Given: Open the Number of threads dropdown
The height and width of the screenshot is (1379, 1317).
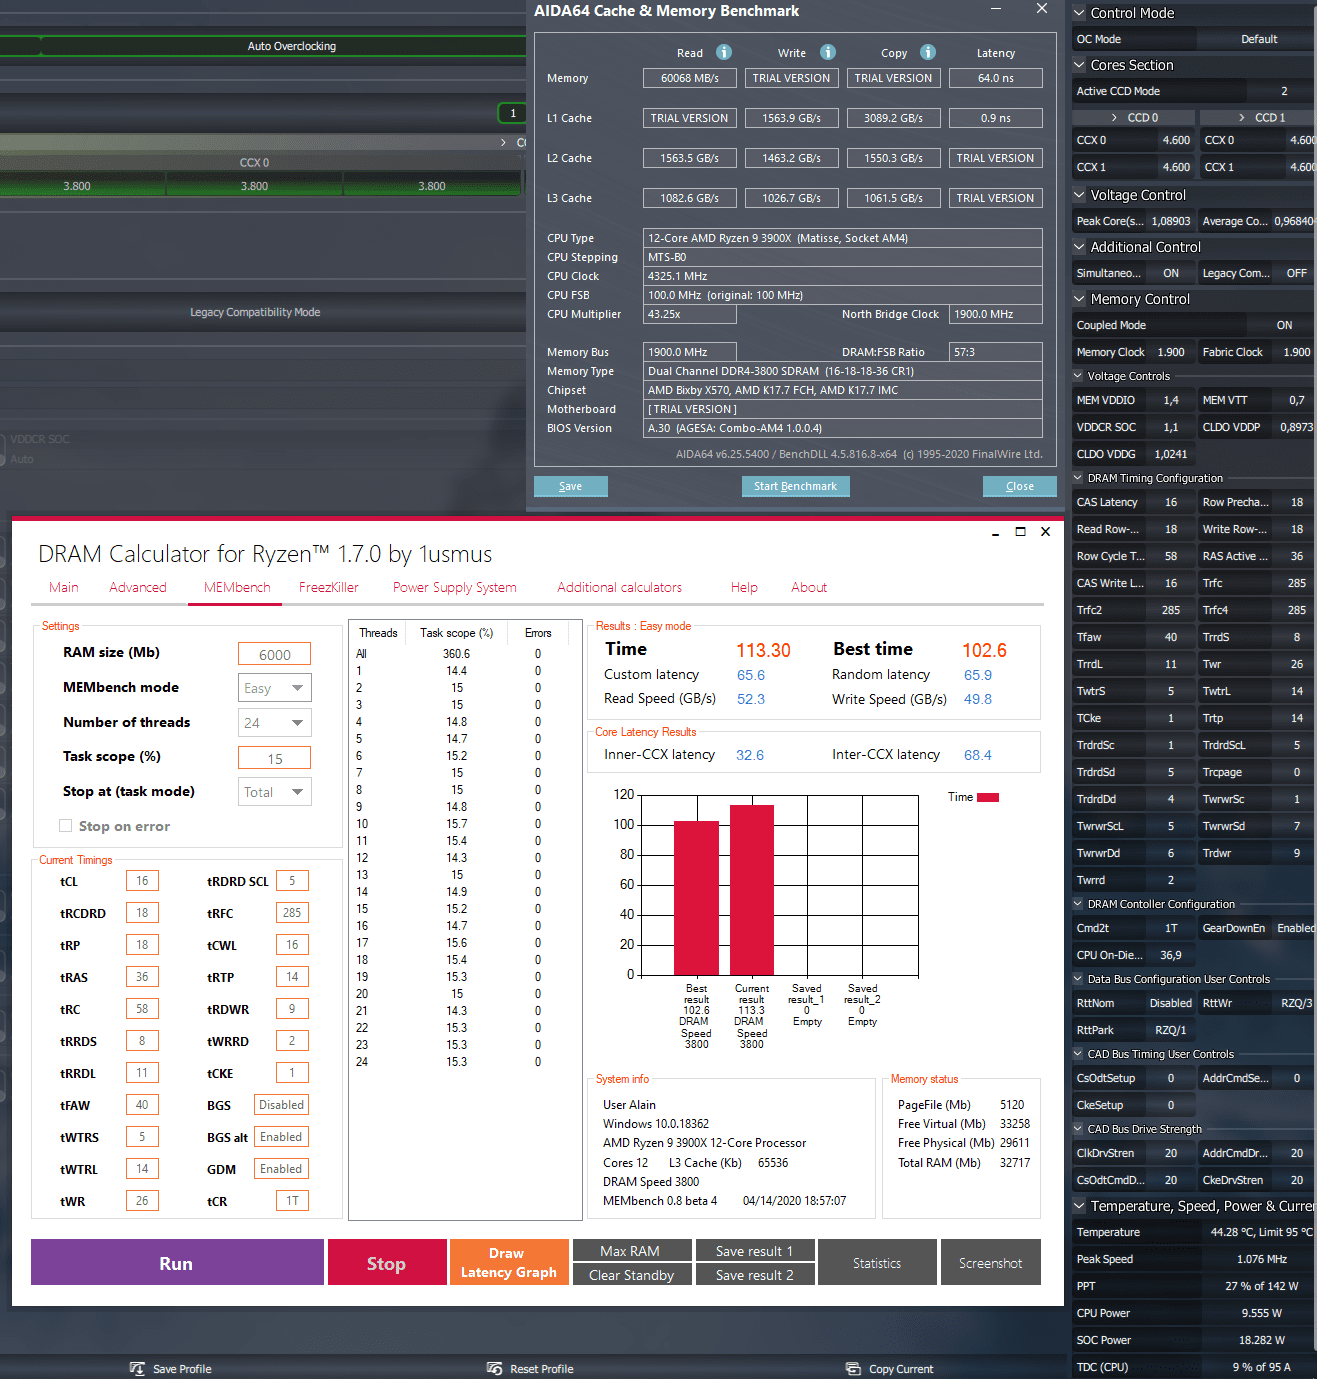Looking at the screenshot, I should (275, 723).
